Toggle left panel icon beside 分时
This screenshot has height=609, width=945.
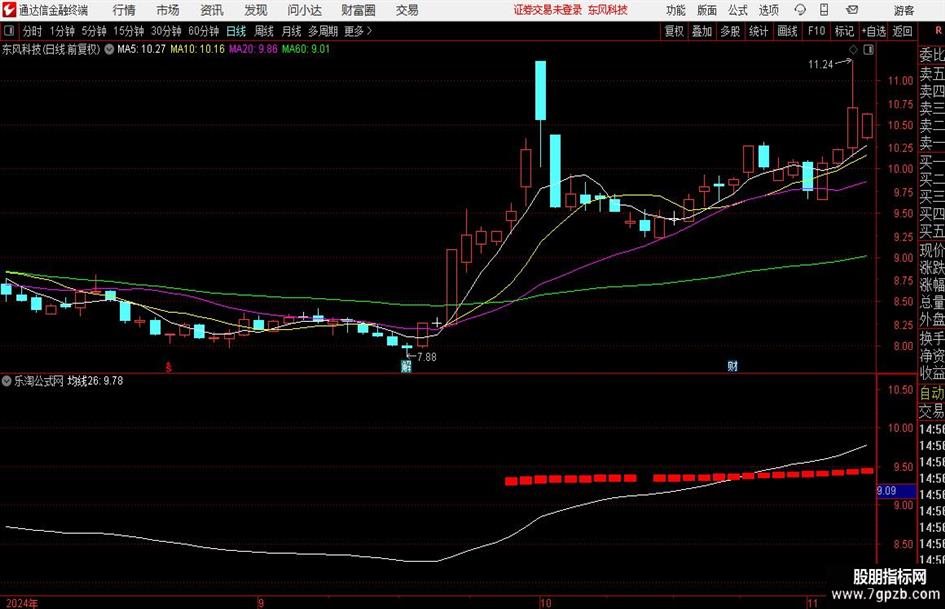coord(8,31)
